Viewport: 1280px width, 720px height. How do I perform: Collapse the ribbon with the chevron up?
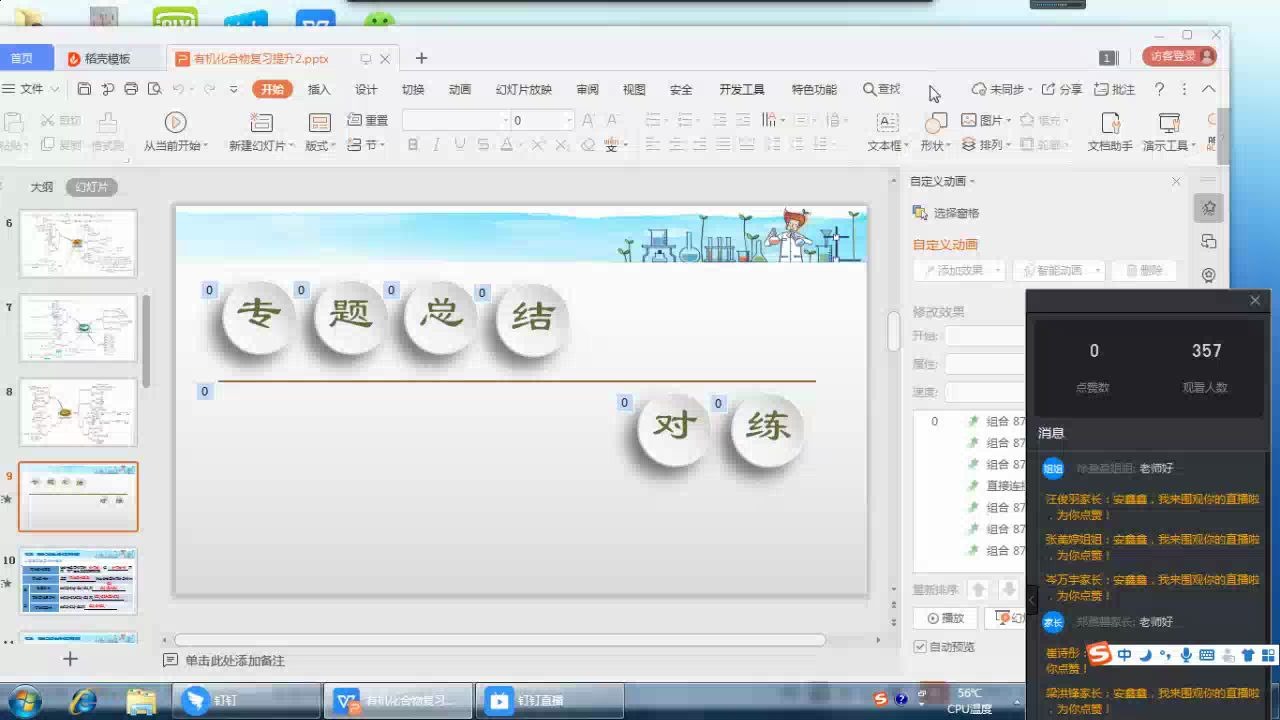click(1208, 89)
